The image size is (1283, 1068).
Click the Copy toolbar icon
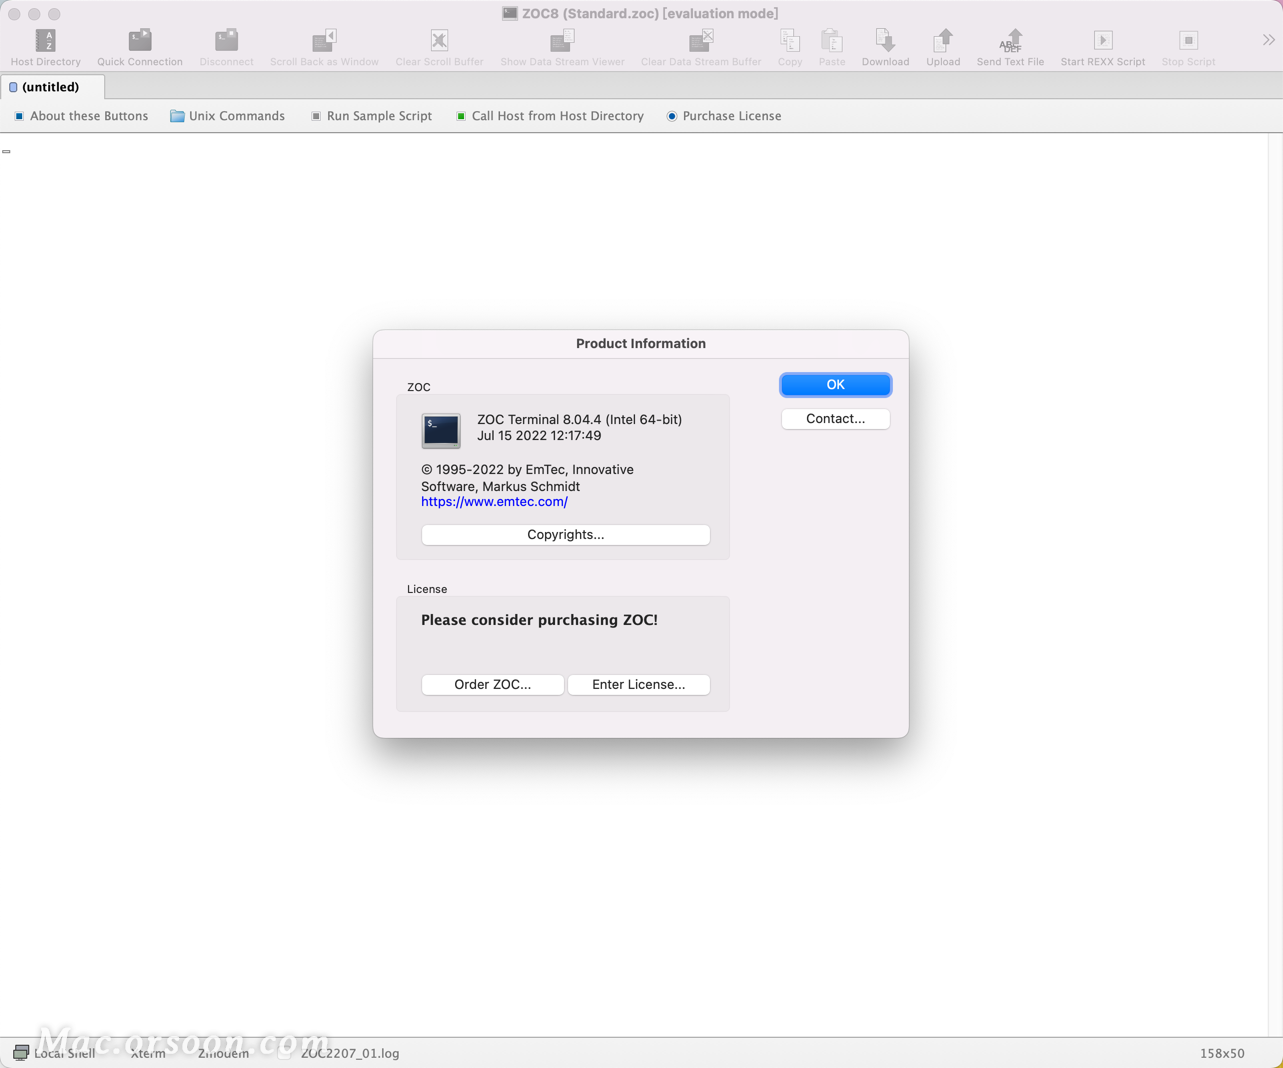coord(790,40)
